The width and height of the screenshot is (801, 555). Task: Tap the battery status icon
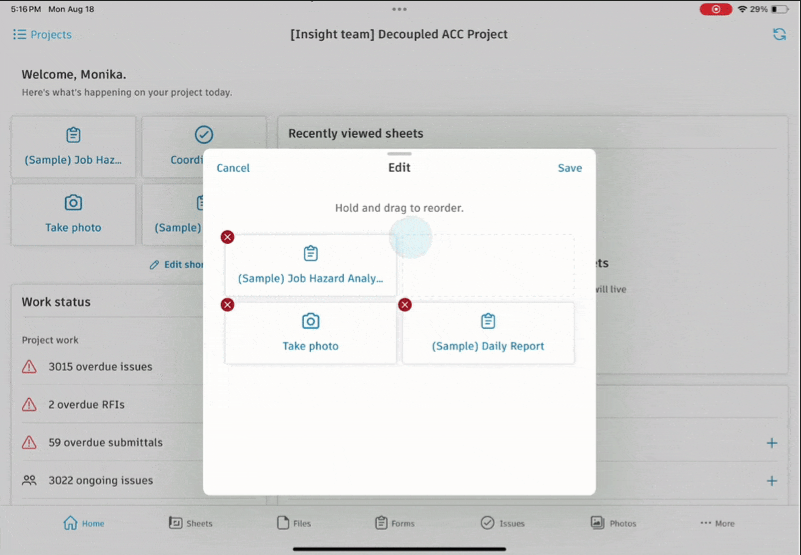coord(780,9)
